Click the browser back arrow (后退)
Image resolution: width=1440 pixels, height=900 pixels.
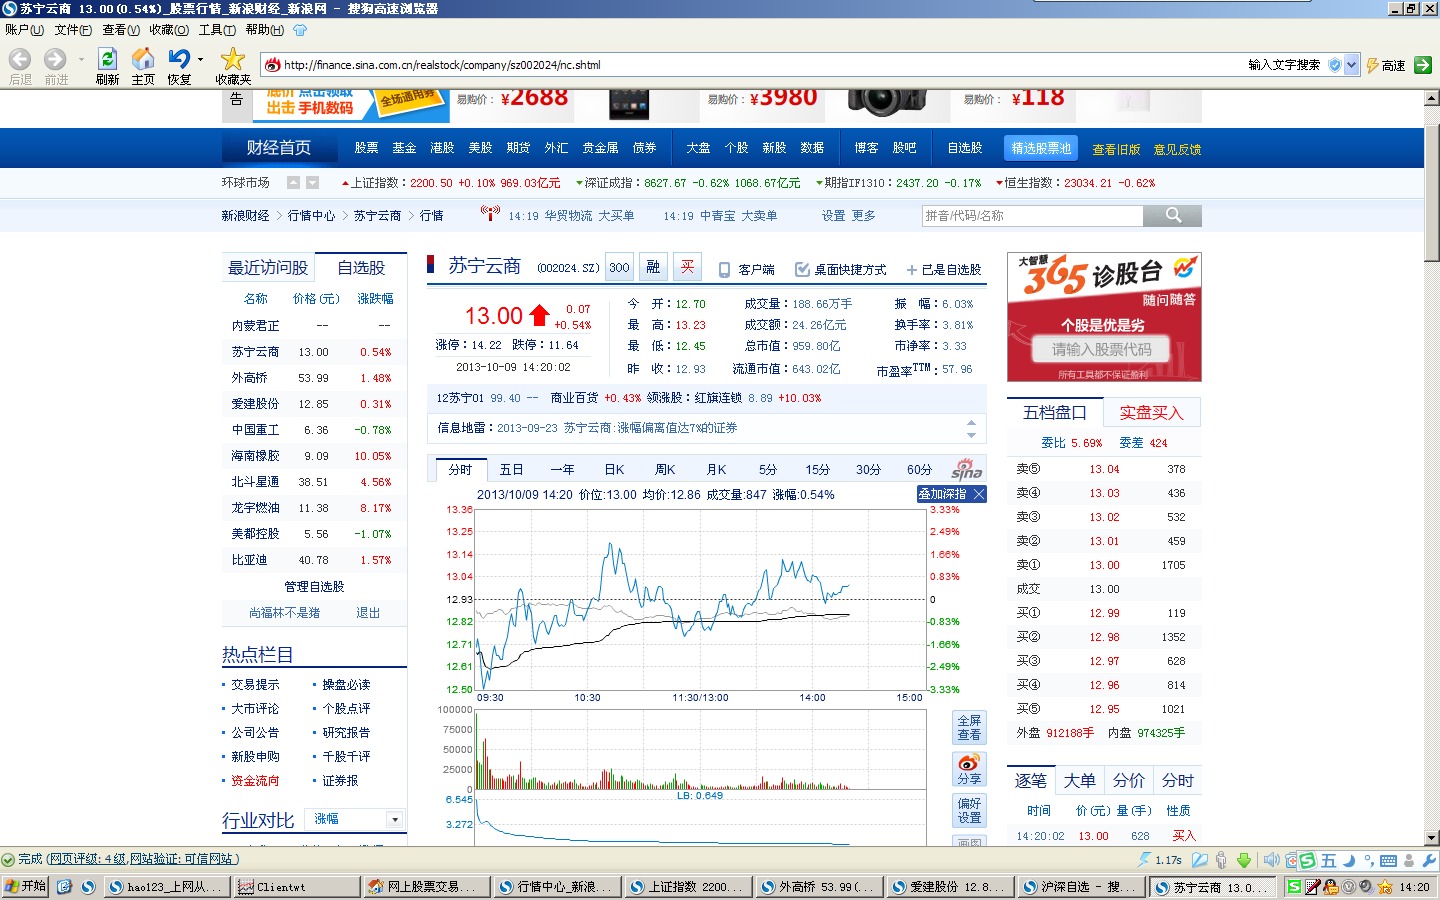click(x=20, y=60)
